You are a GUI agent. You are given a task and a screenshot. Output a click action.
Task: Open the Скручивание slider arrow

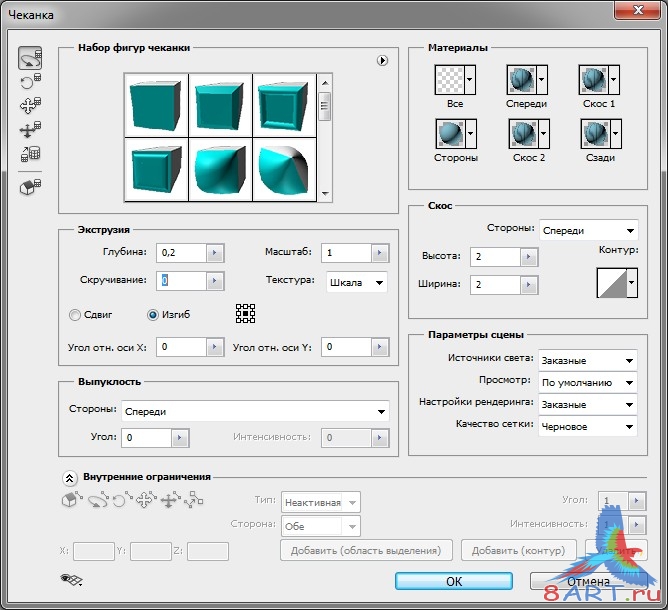215,281
